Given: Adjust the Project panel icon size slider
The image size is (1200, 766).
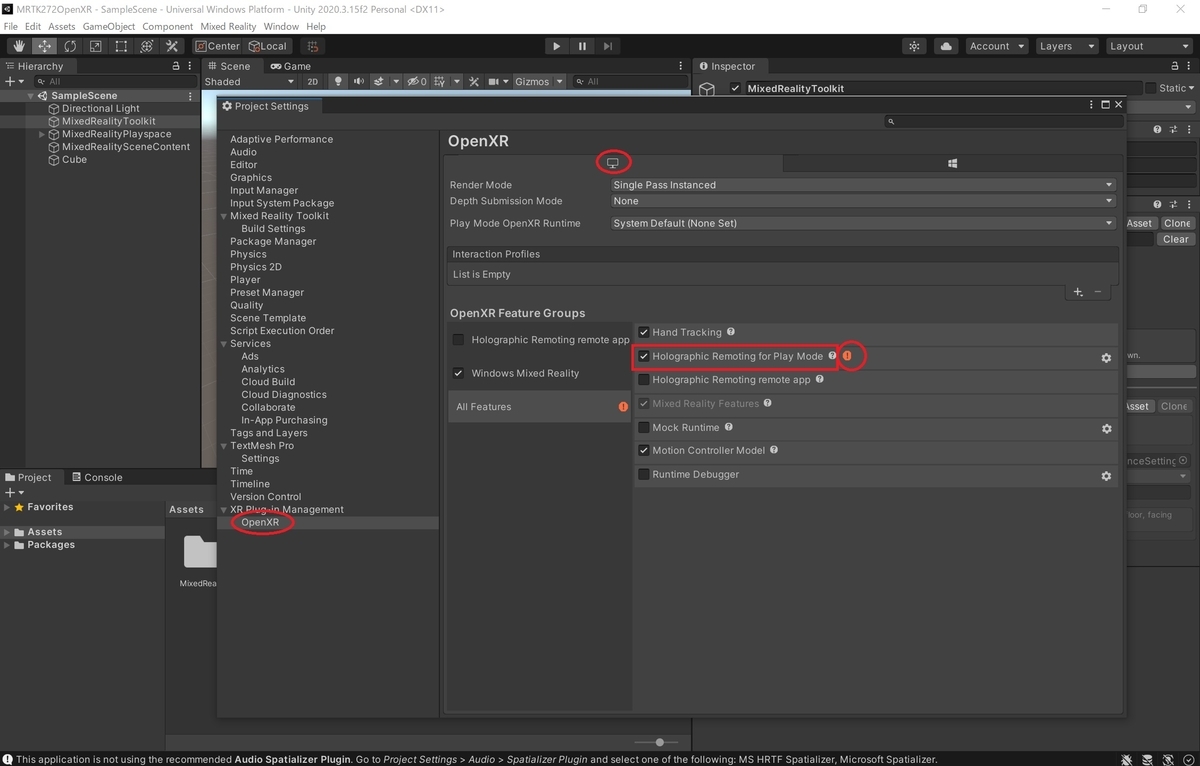Looking at the screenshot, I should 660,742.
